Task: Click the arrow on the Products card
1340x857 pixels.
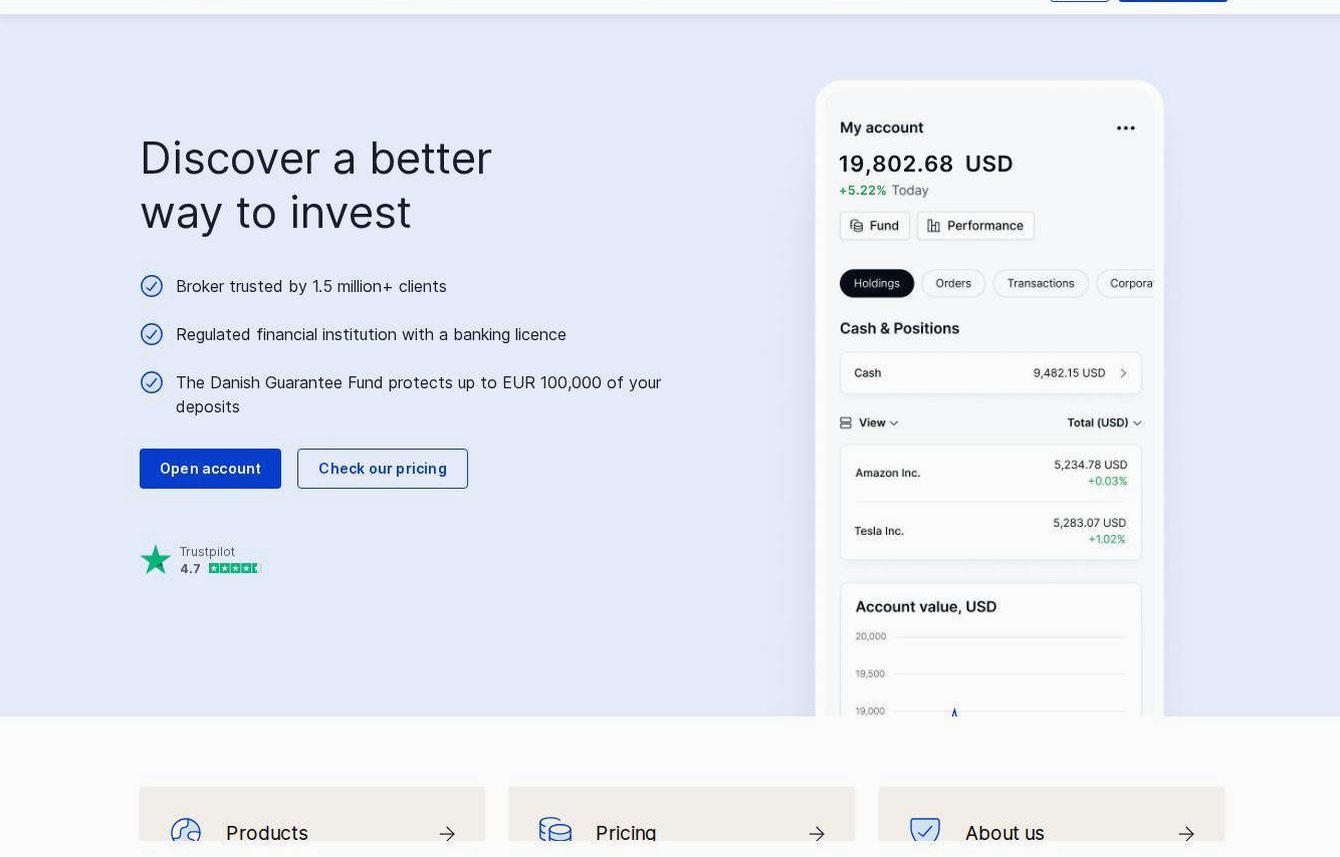Action: pos(447,834)
